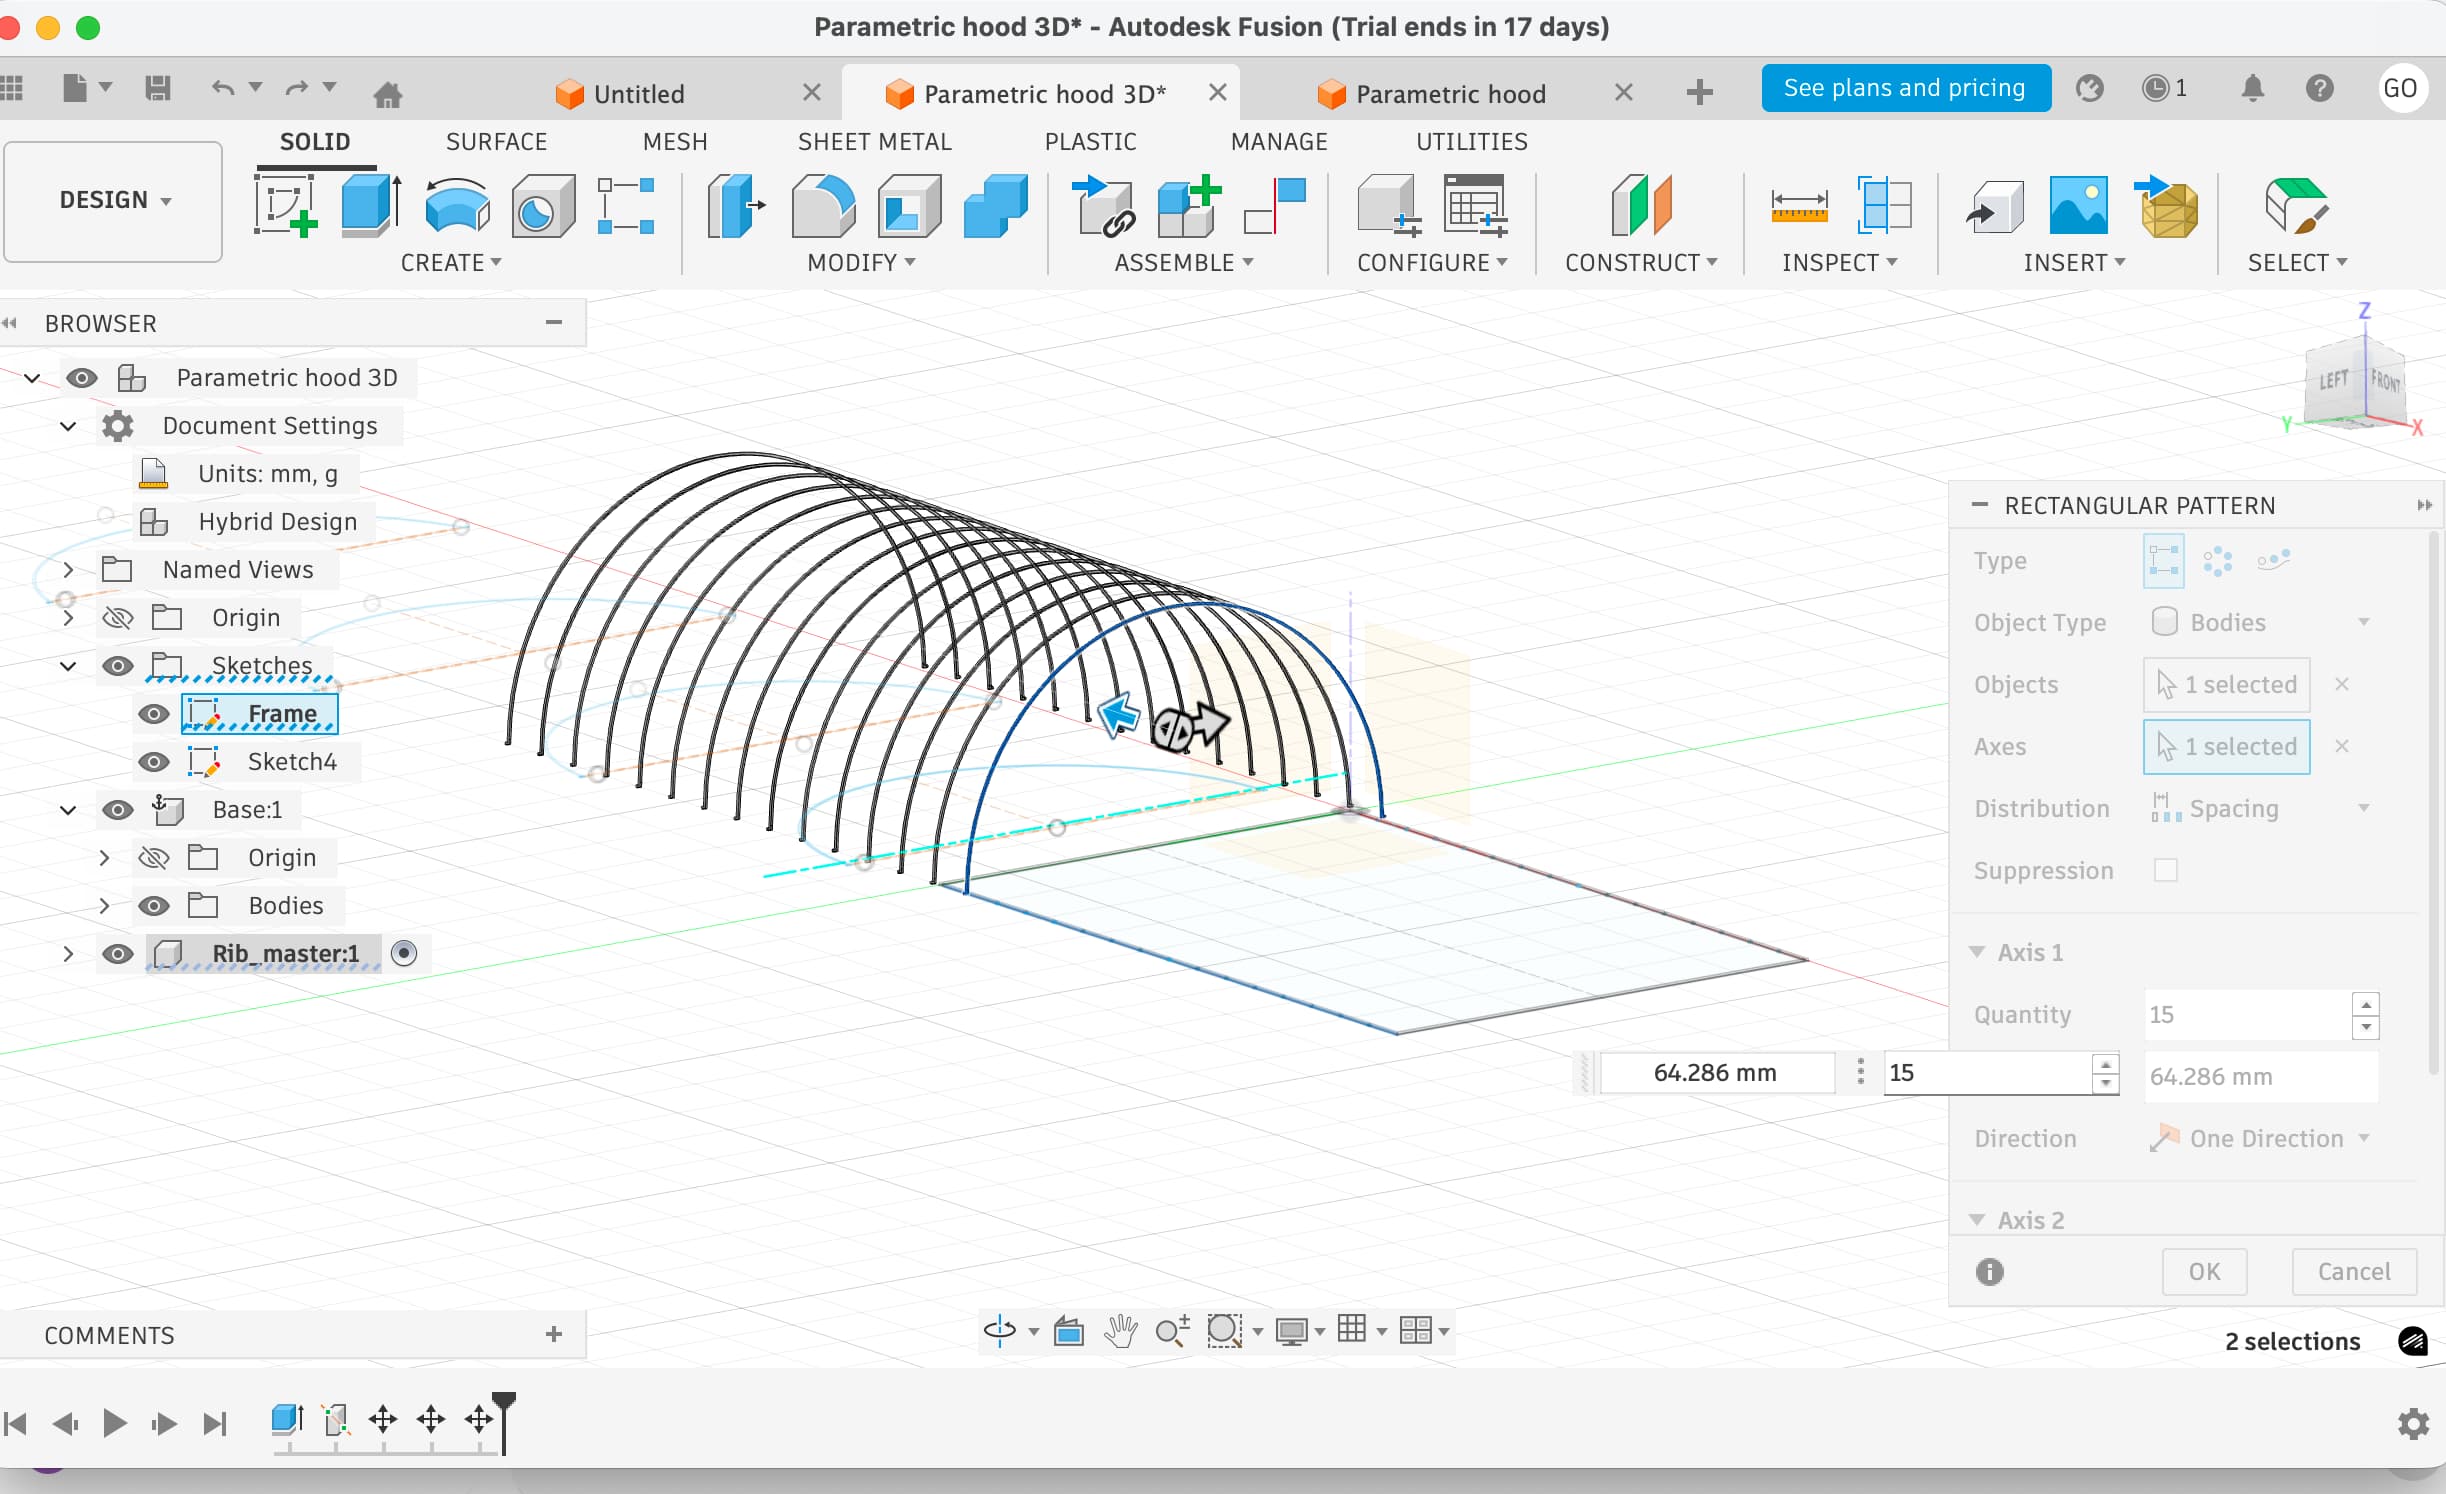Image resolution: width=2446 pixels, height=1494 pixels.
Task: Click the Insert Image icon
Action: (x=2078, y=205)
